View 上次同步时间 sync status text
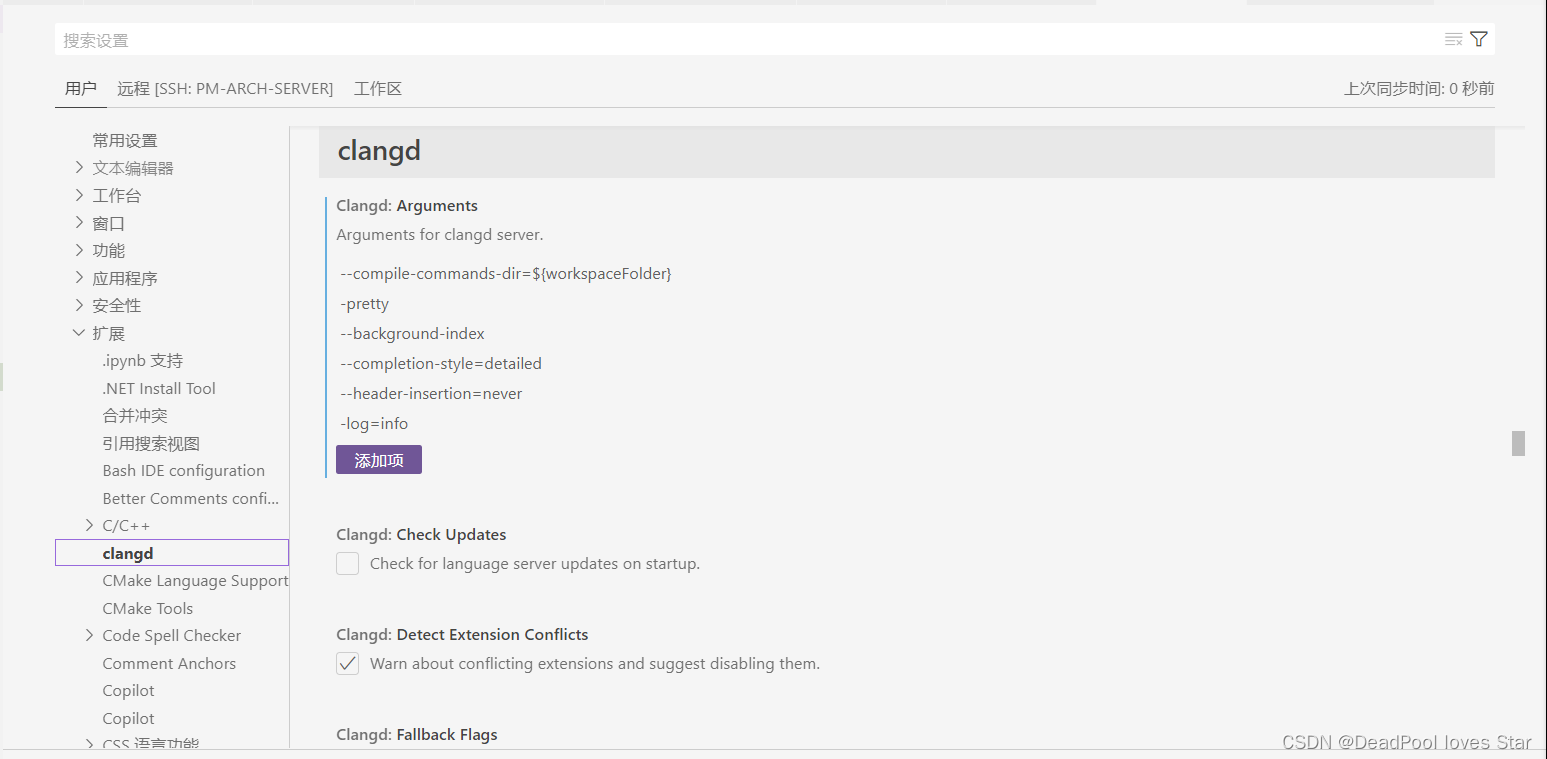 pos(1419,89)
